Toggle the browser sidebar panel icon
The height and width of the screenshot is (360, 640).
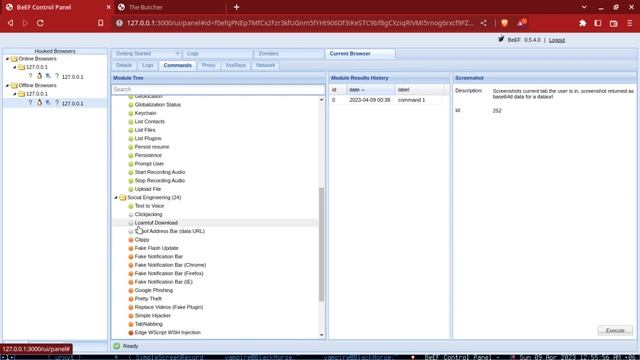pyautogui.click(x=598, y=23)
